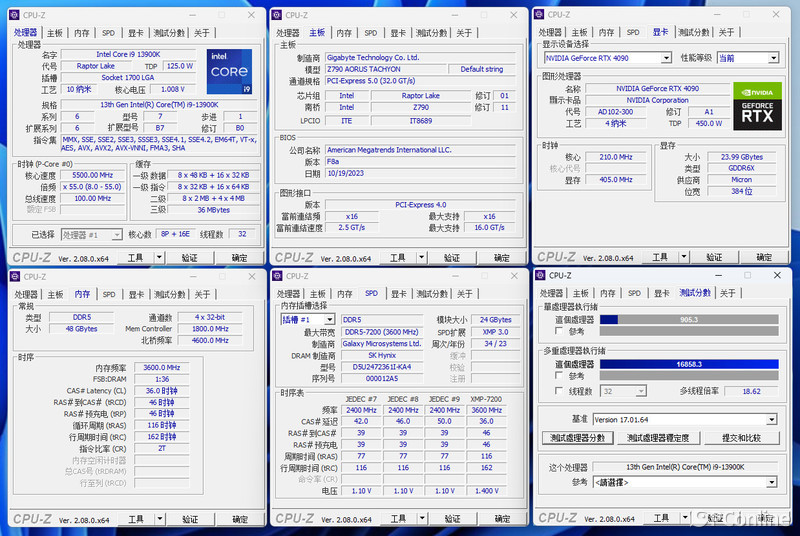Expand 工具 arrow in the 内存 window

point(160,519)
